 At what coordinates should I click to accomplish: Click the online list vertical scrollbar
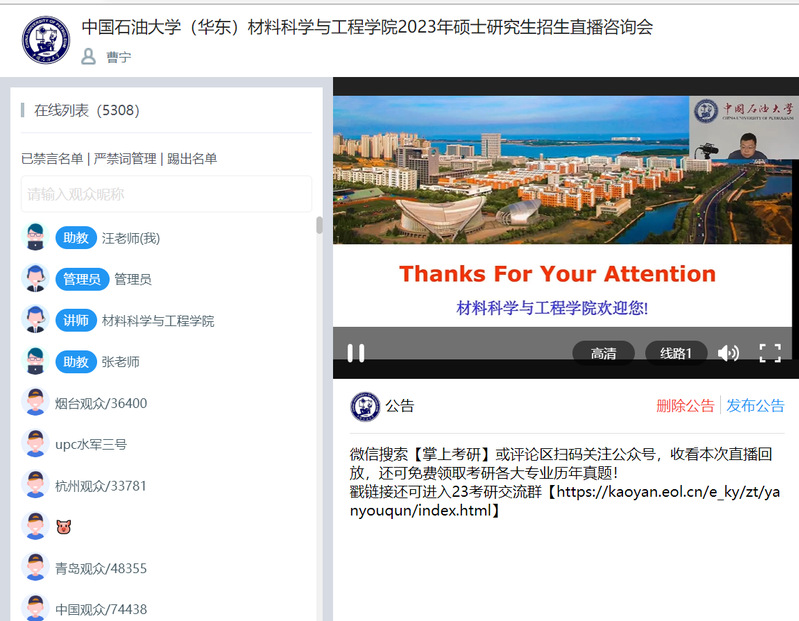point(319,226)
